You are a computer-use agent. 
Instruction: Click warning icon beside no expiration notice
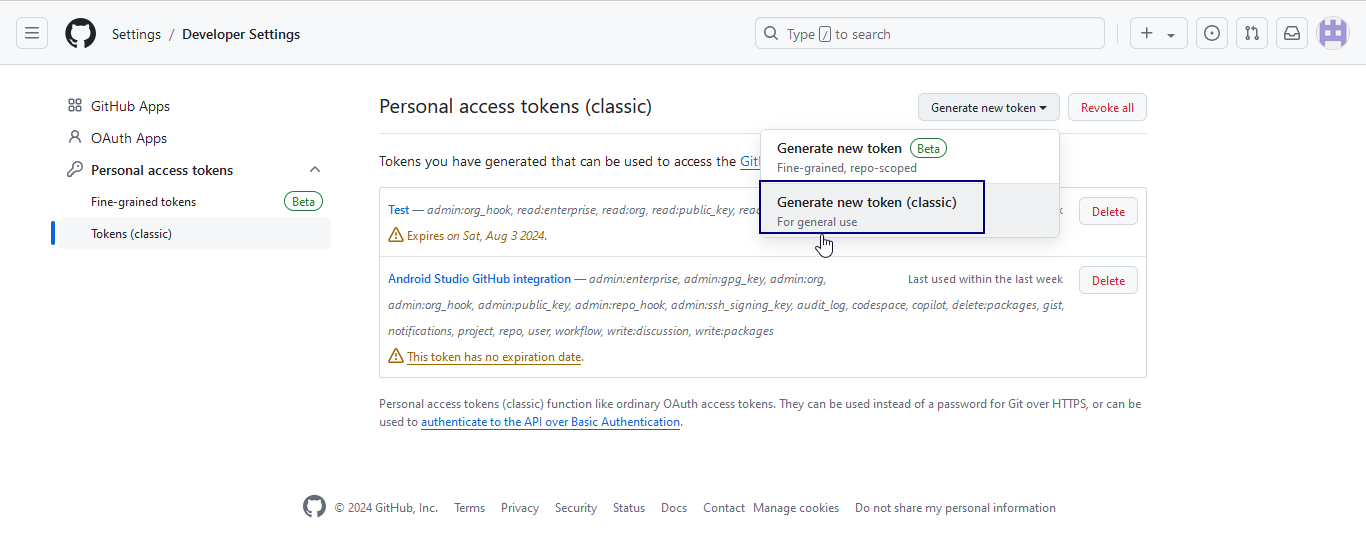coord(396,356)
